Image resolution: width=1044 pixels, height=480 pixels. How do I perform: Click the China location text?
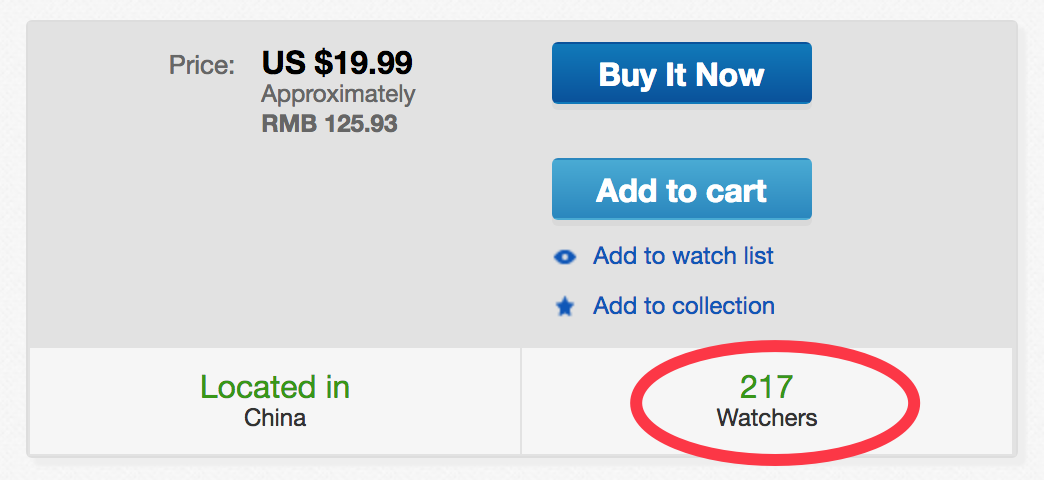(x=275, y=417)
